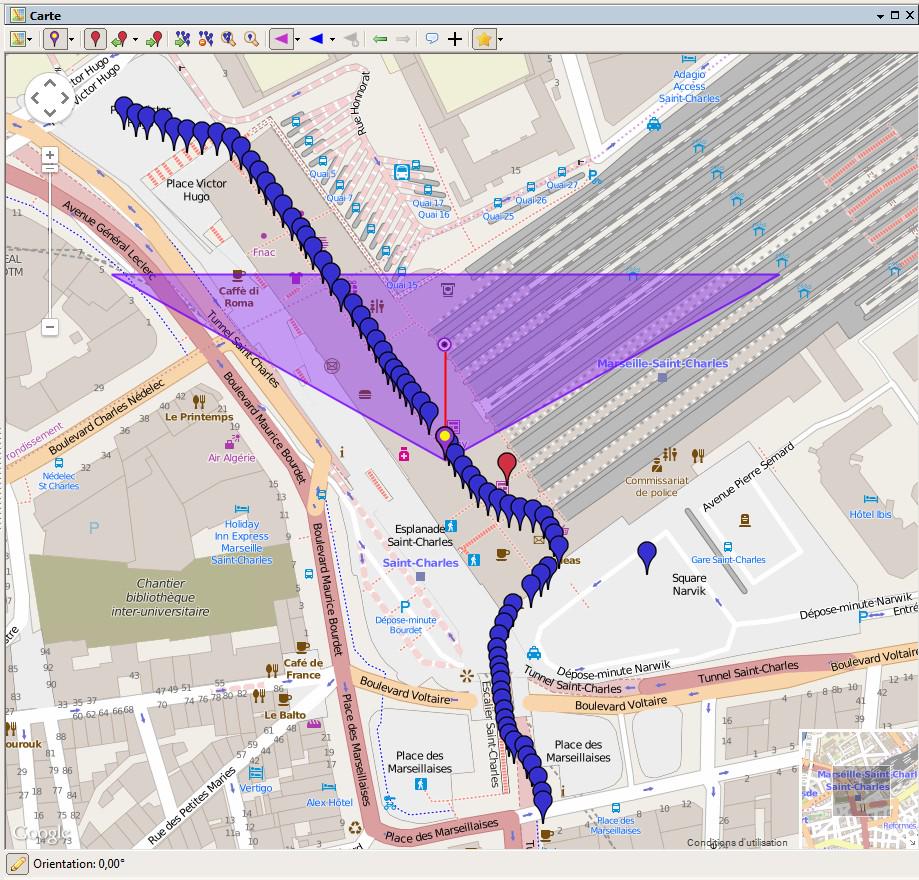Click 'Esplanade Saint-Charles' label
919x880 pixels.
click(x=420, y=535)
